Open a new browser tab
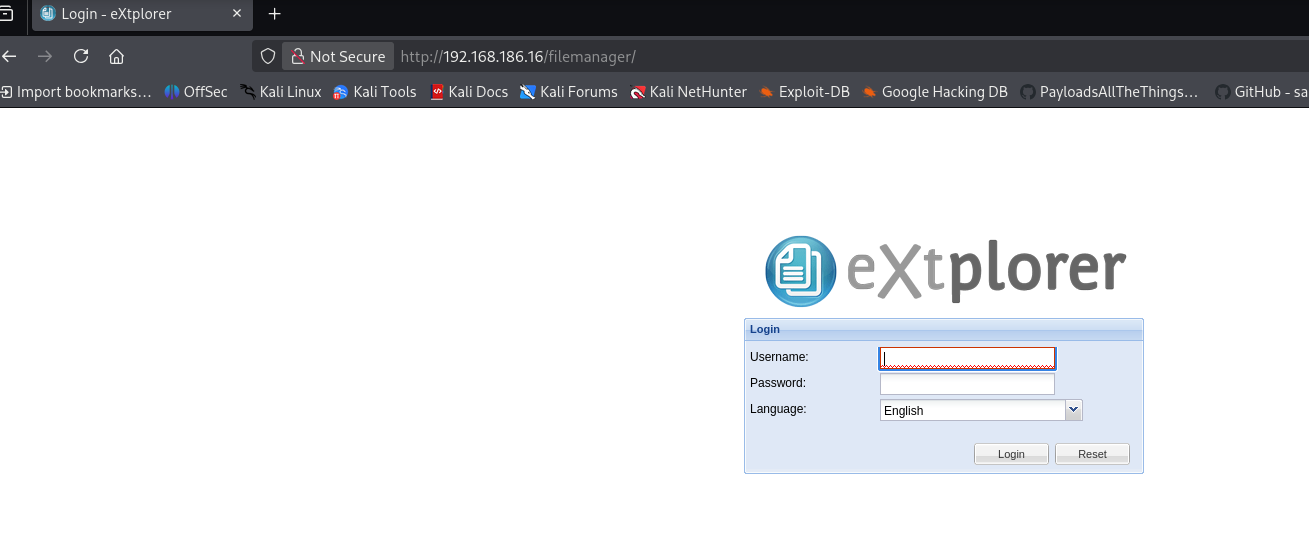 275,14
